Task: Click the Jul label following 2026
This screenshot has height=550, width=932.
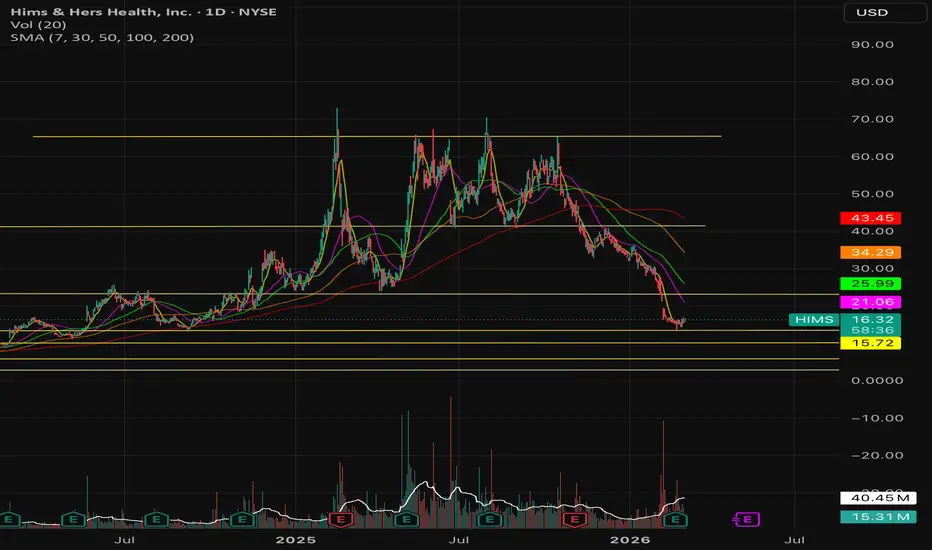Action: click(795, 540)
